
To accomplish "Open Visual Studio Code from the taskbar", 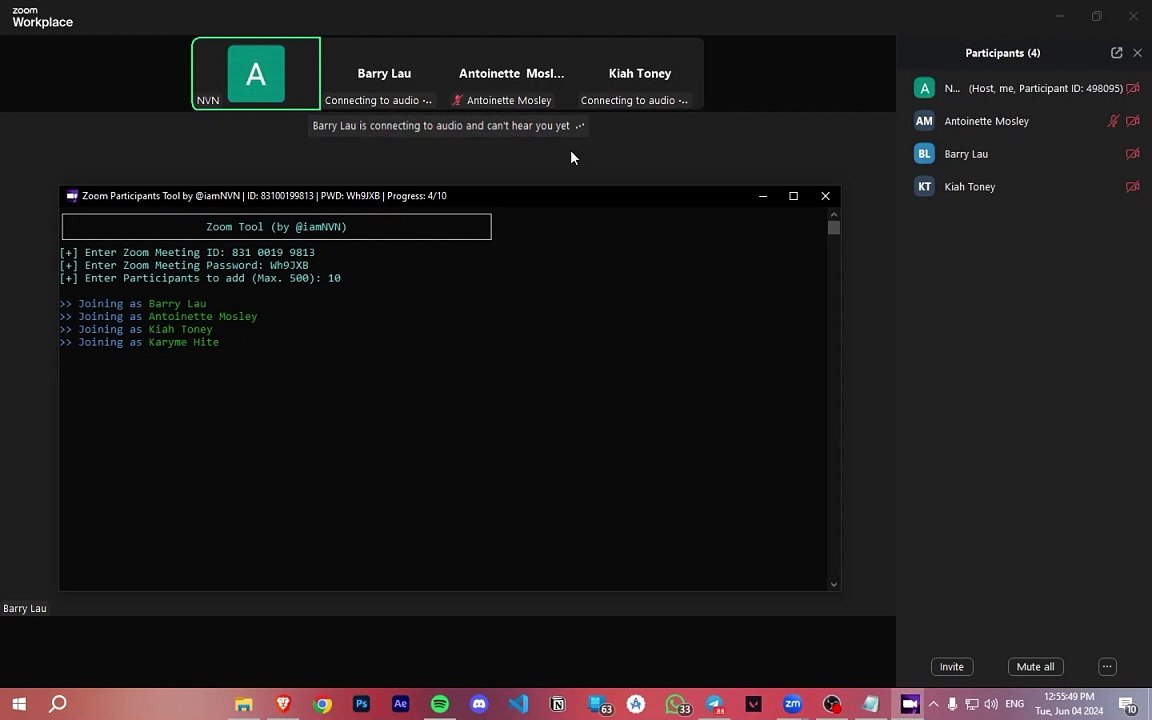I will point(519,704).
